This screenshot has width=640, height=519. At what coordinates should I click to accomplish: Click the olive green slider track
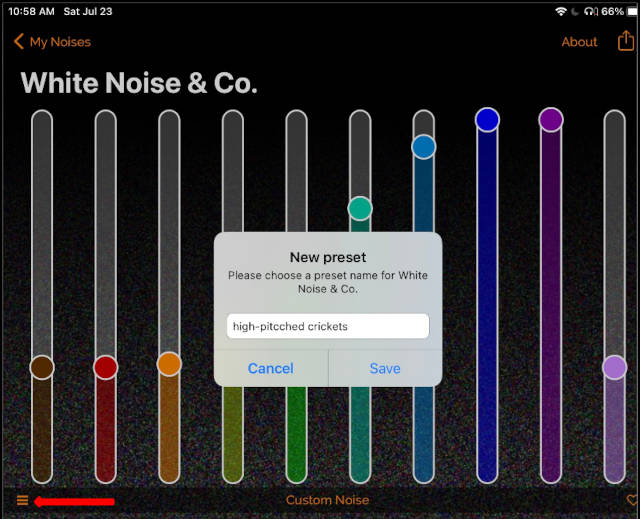[233, 434]
